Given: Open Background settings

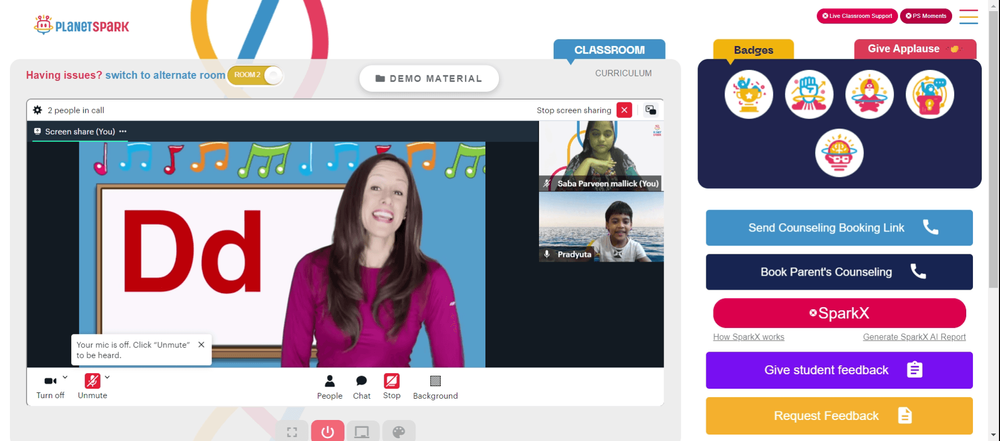Looking at the screenshot, I should (x=435, y=387).
